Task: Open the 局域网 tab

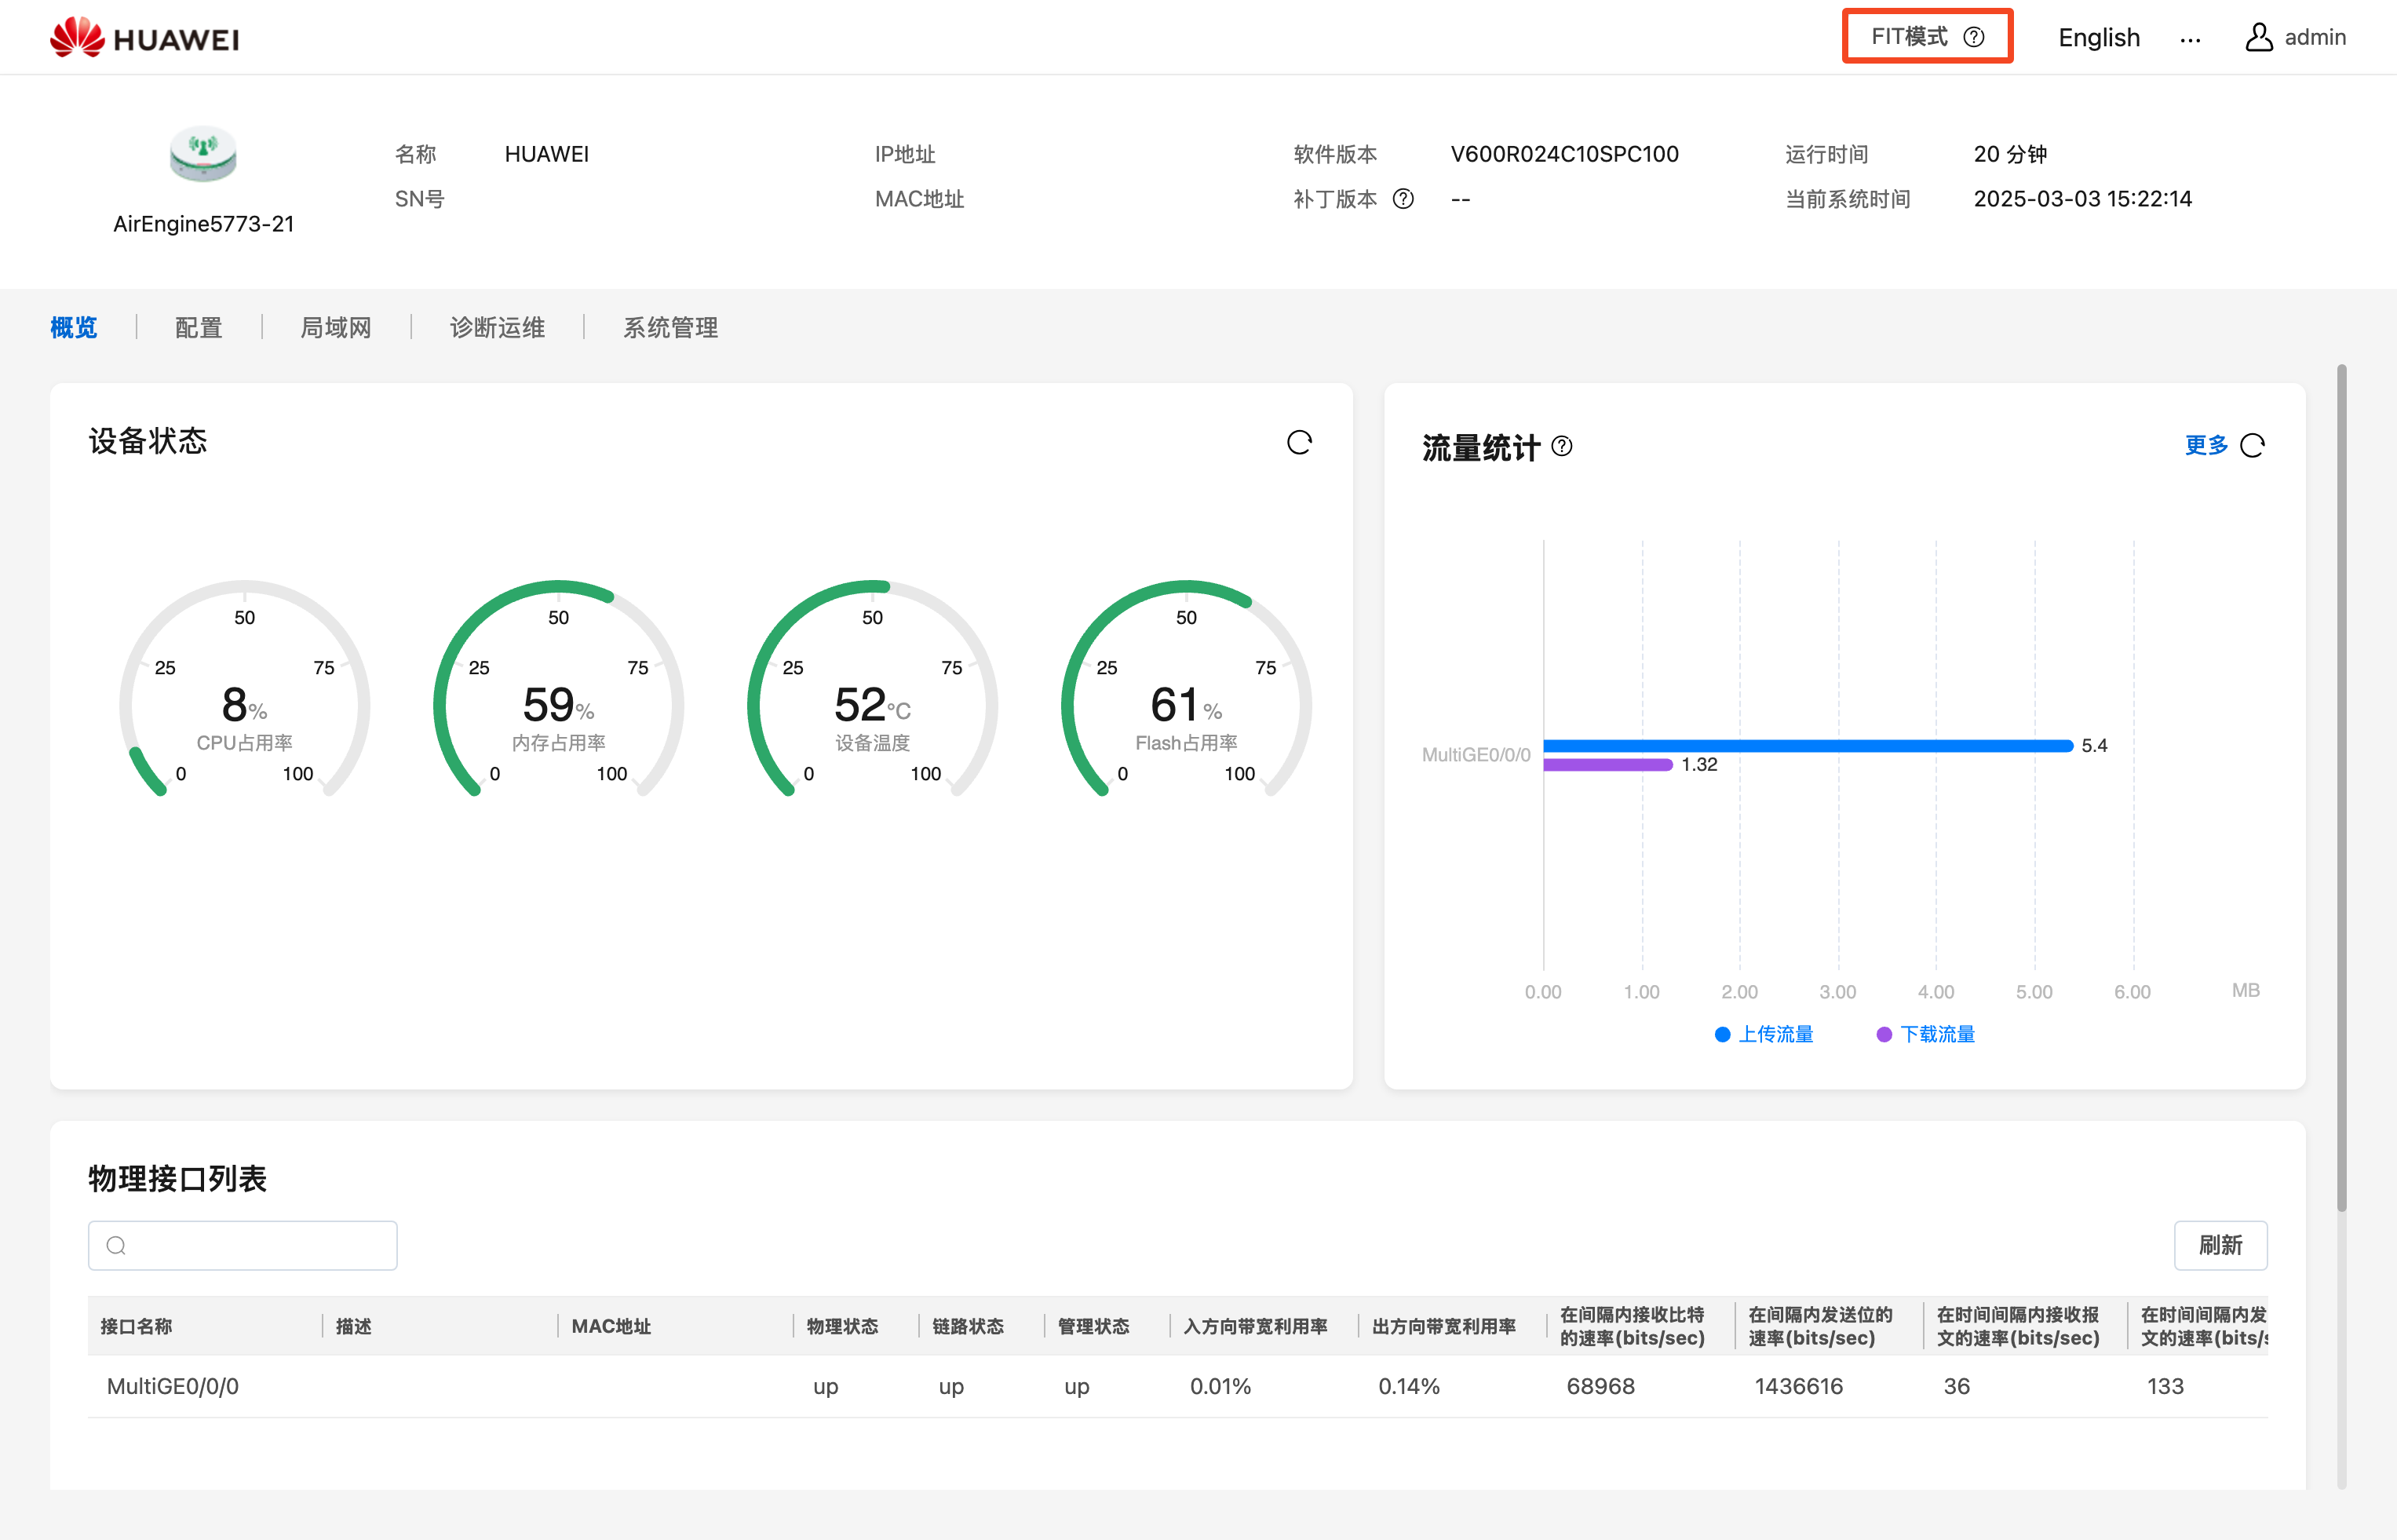Action: click(335, 327)
